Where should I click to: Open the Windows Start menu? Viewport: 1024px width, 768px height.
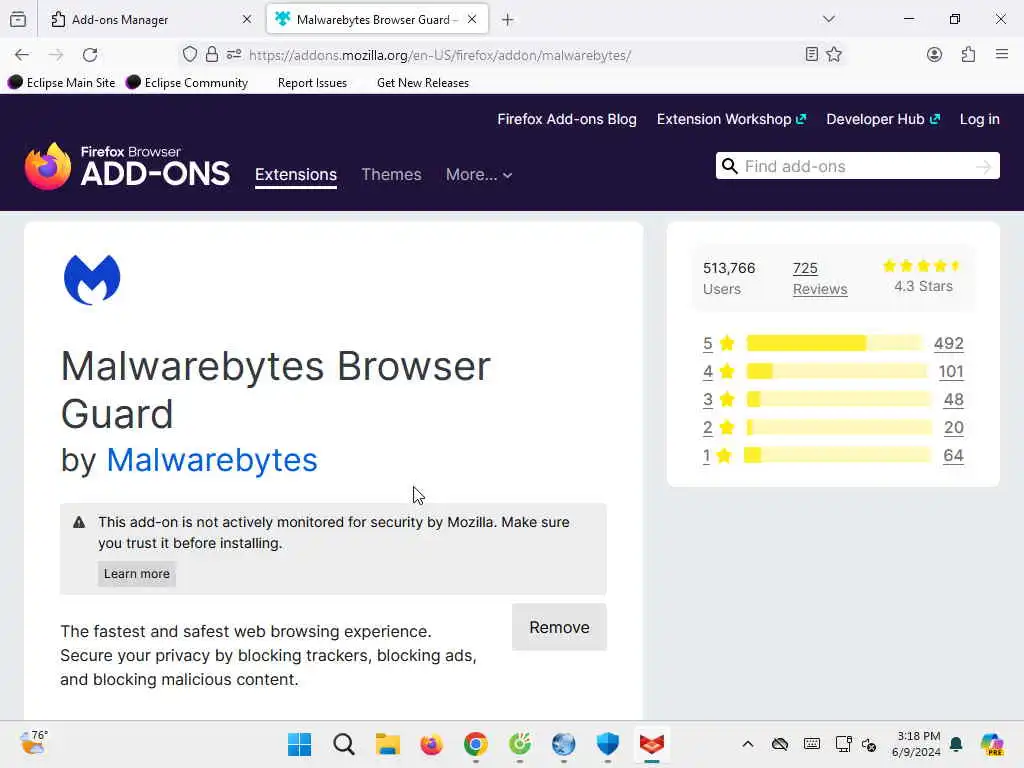(x=300, y=744)
